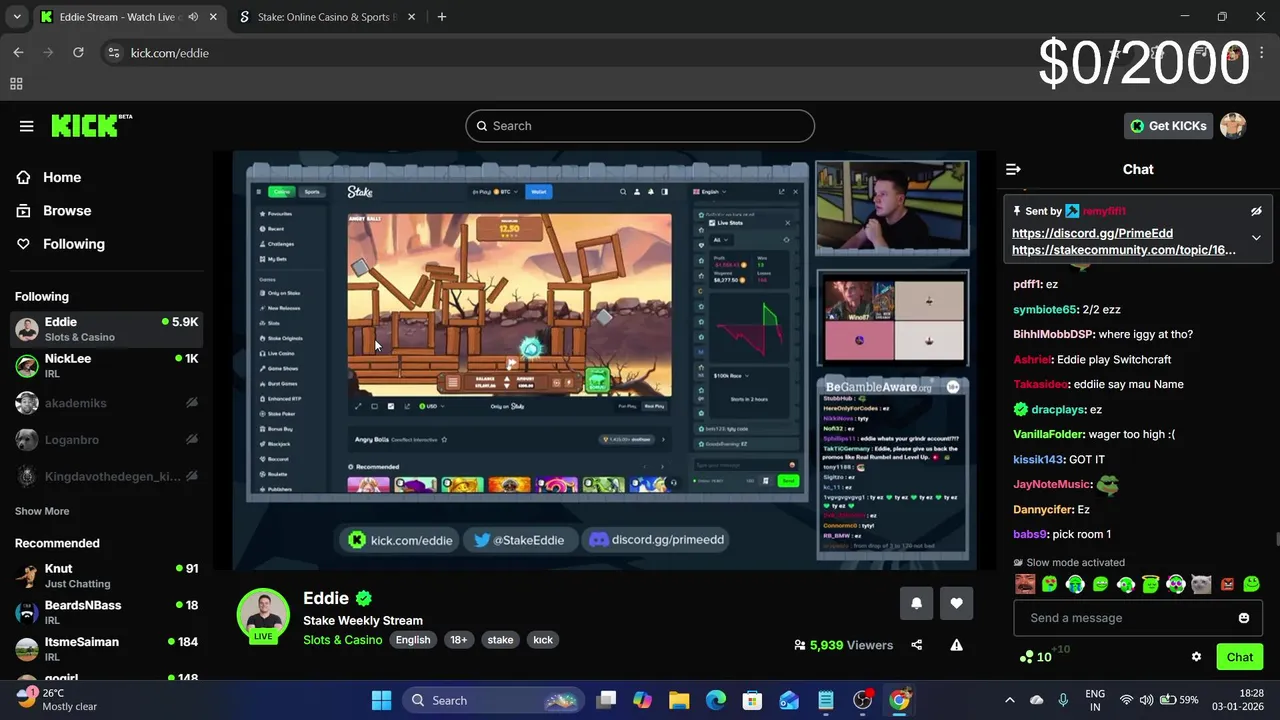Screen dimensions: 1280x720
Task: Click the KICK logo
Action: click(x=91, y=125)
